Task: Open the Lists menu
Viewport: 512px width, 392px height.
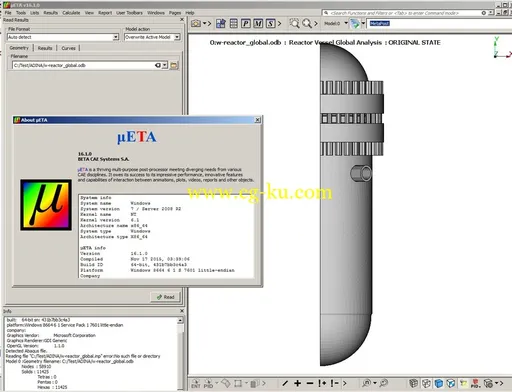Action: pyautogui.click(x=34, y=13)
